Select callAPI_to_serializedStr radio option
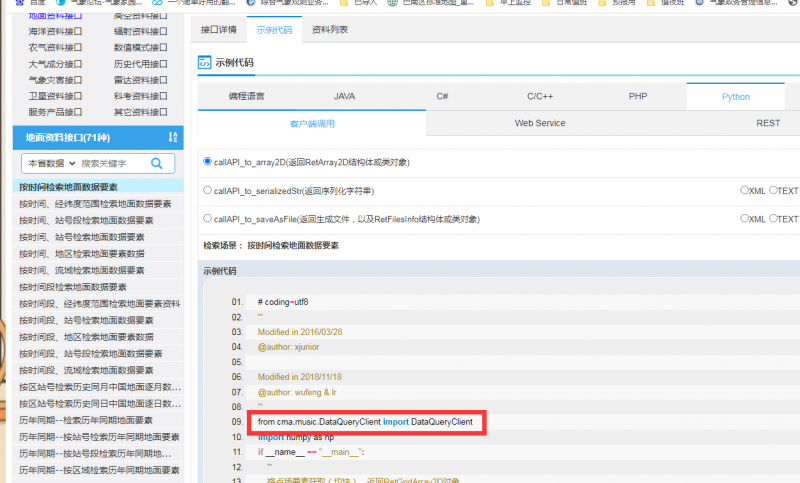Image resolution: width=800 pixels, height=483 pixels. click(x=207, y=190)
